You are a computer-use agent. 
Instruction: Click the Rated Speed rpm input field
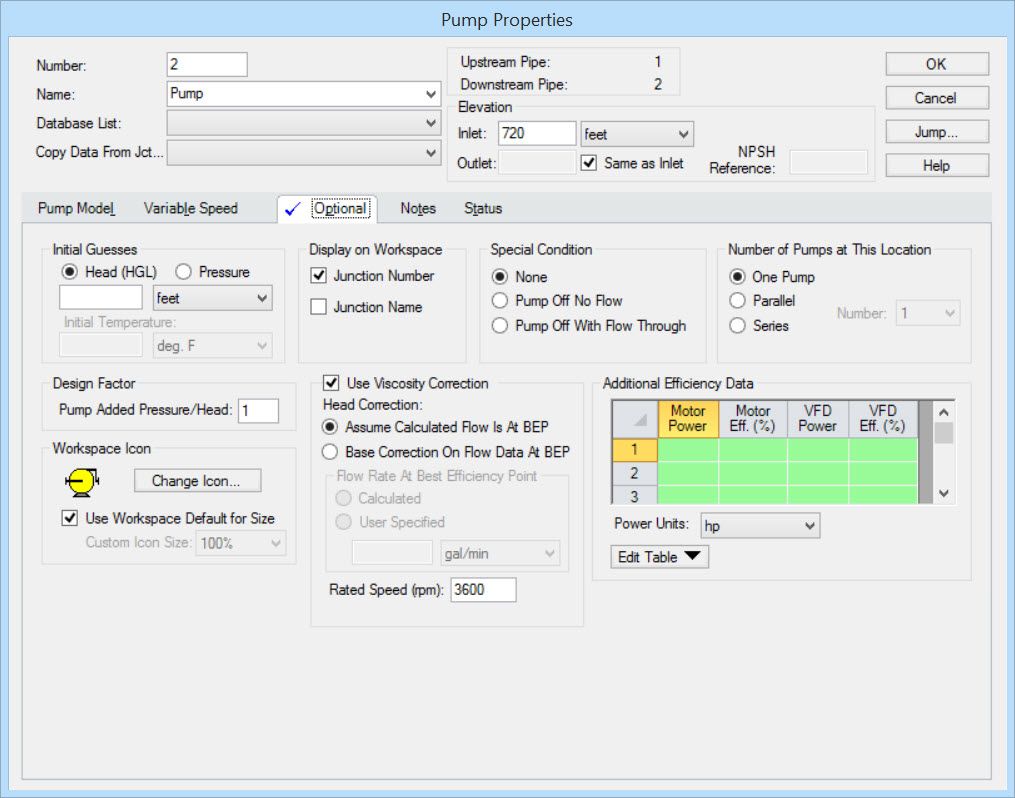(x=482, y=590)
